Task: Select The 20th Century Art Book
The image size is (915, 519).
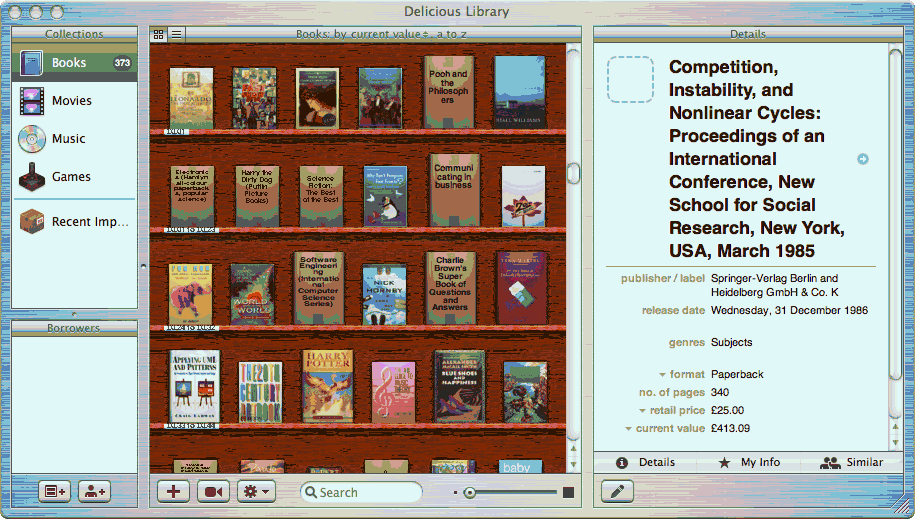Action: tap(260, 392)
